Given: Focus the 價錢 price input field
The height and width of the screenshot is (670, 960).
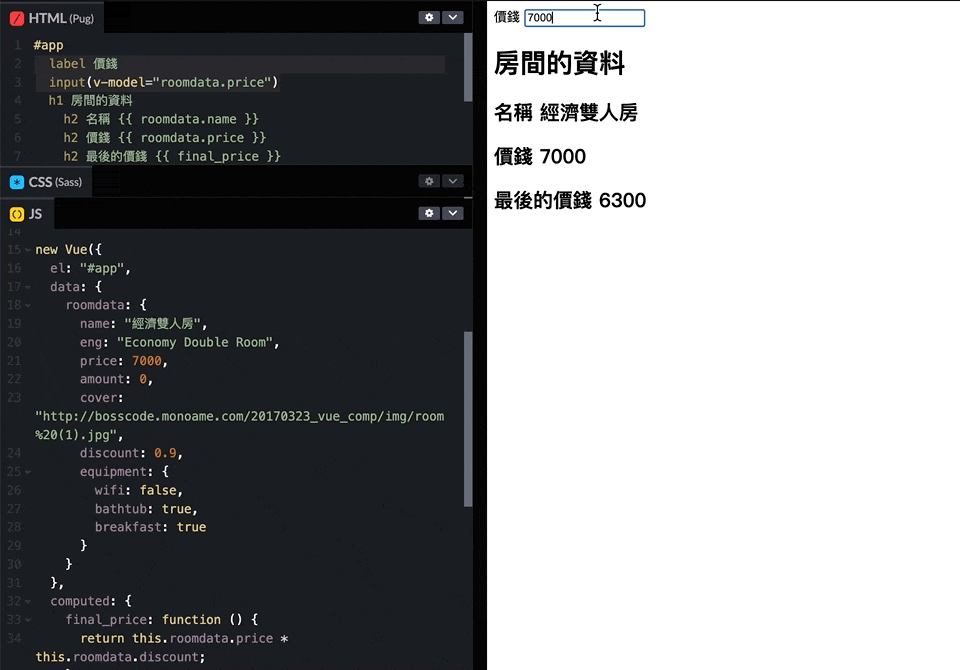Looking at the screenshot, I should point(585,18).
